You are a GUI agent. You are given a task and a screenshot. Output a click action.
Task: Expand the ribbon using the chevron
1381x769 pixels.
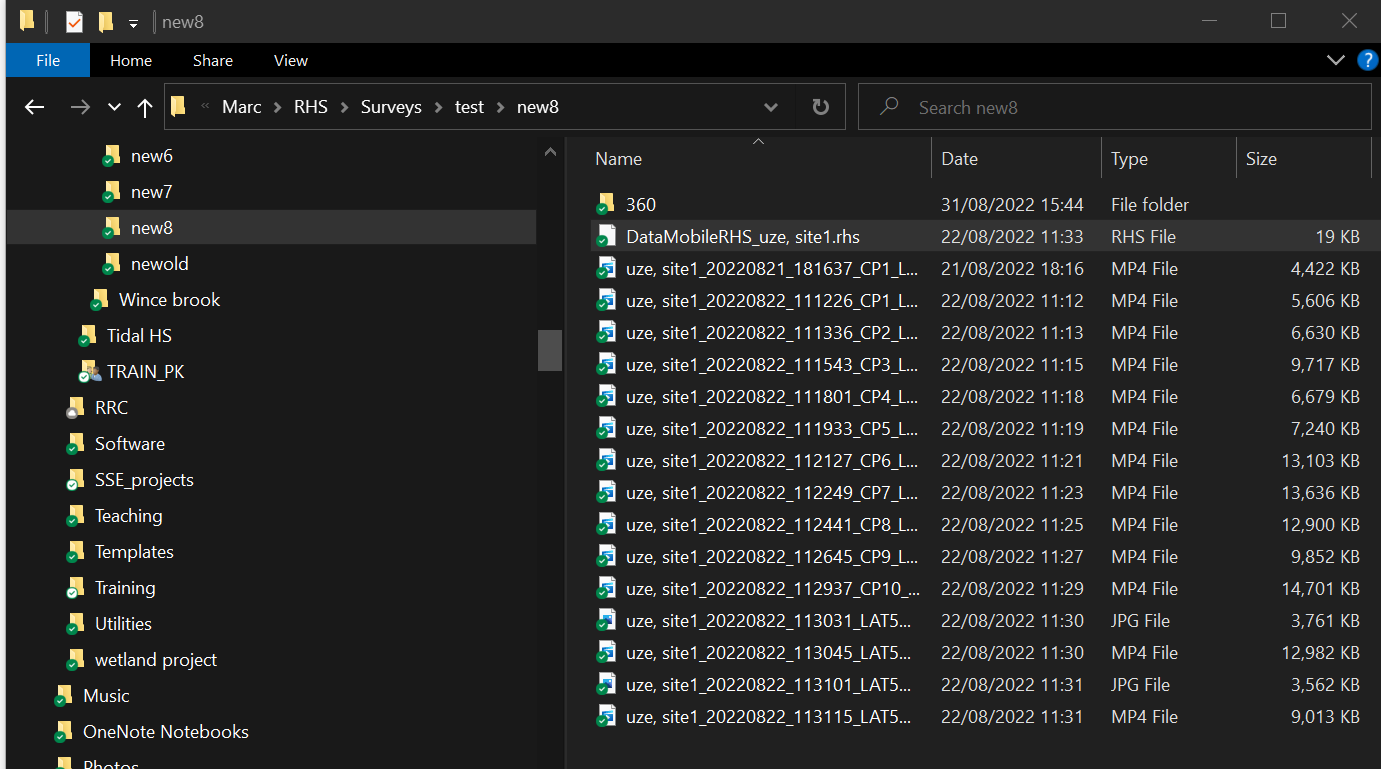1335,60
